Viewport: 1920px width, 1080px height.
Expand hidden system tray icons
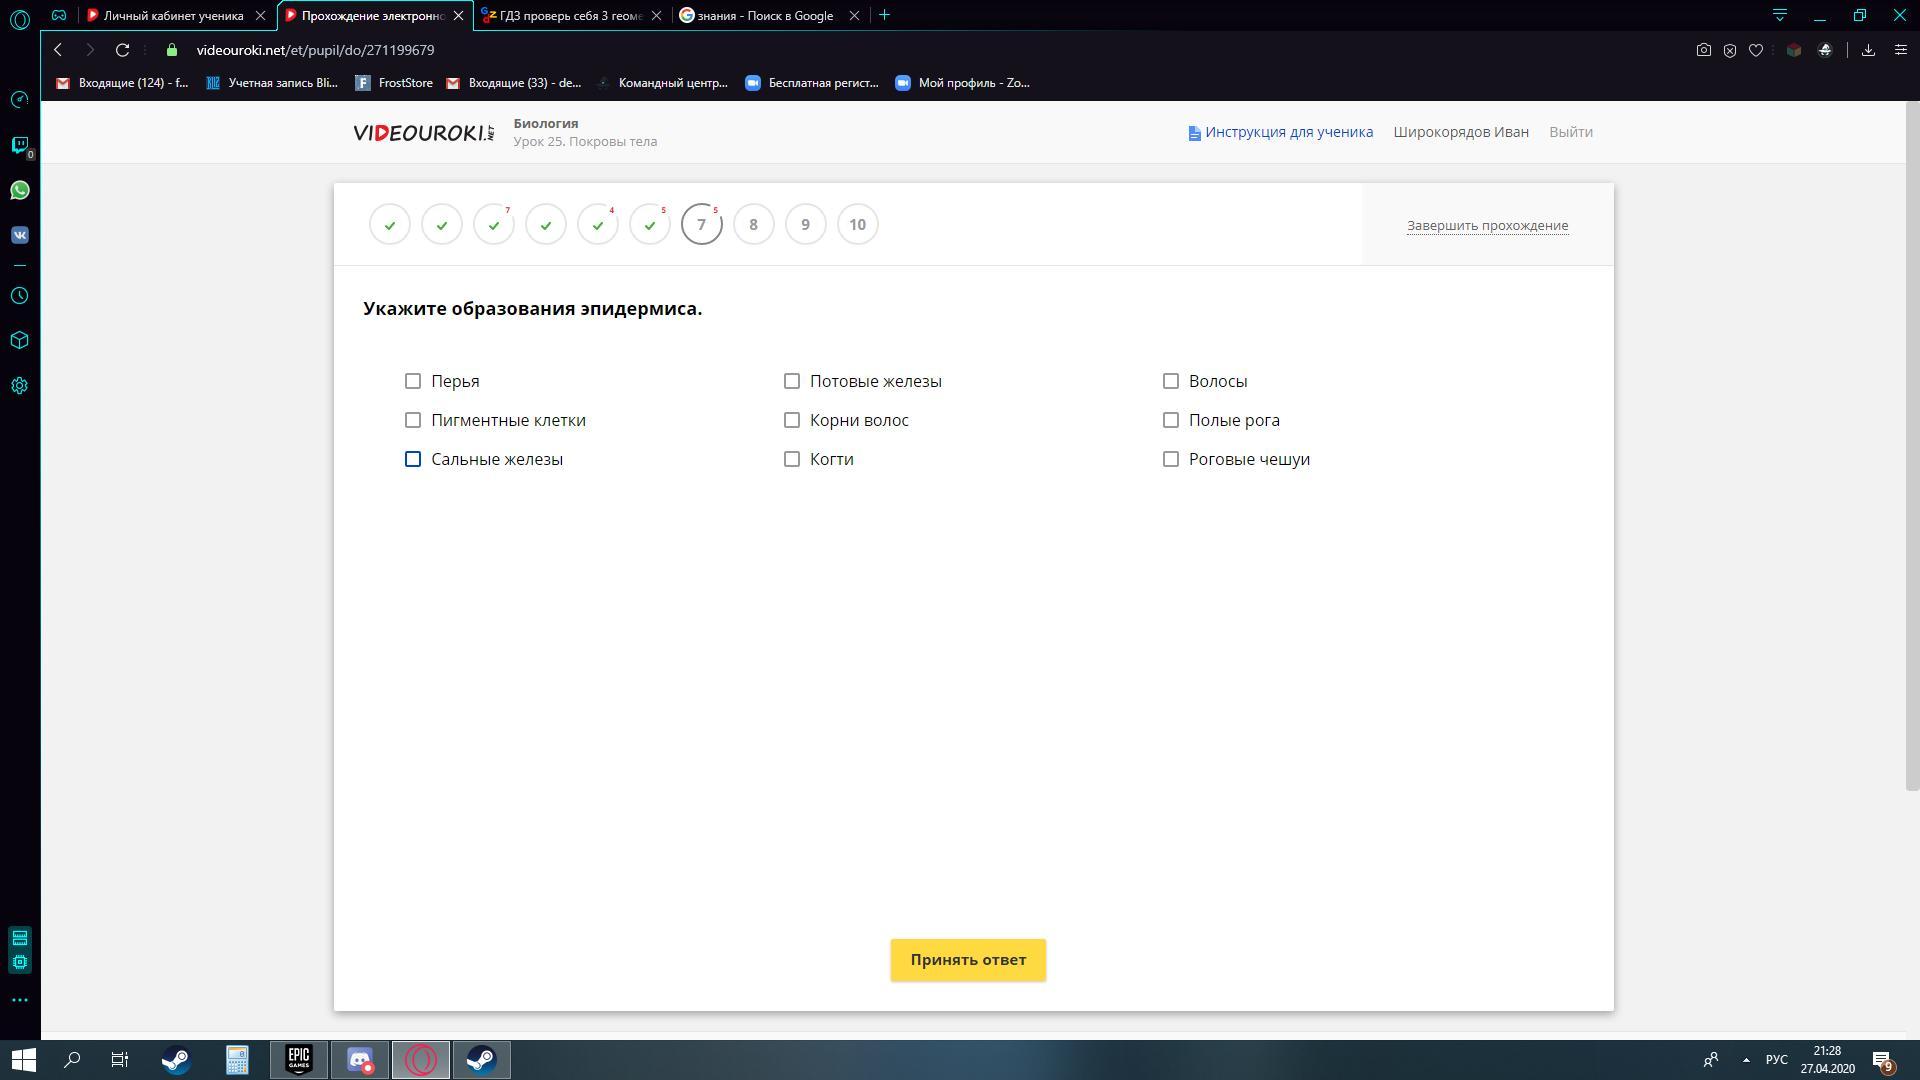pos(1746,1060)
